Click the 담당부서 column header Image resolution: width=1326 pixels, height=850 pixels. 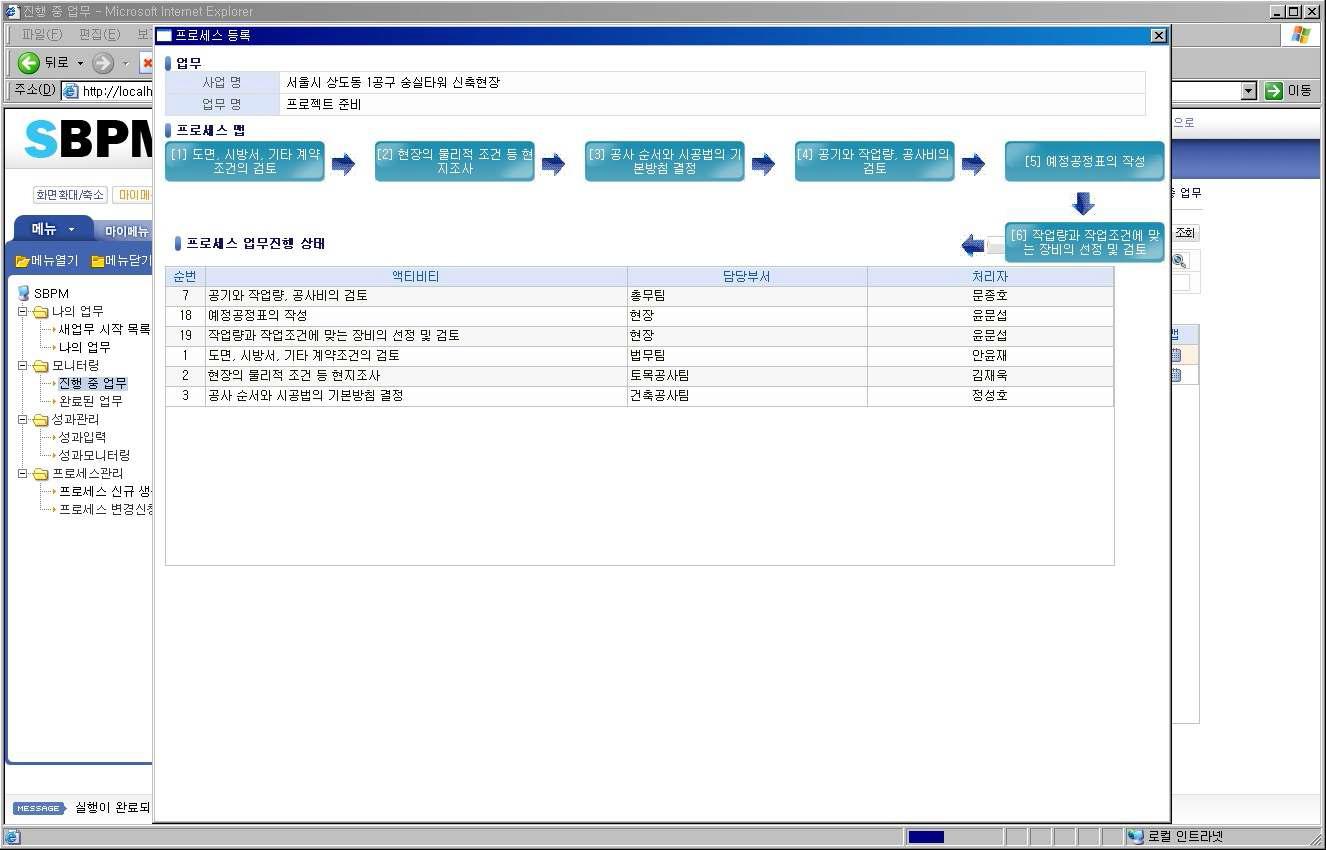coord(747,276)
